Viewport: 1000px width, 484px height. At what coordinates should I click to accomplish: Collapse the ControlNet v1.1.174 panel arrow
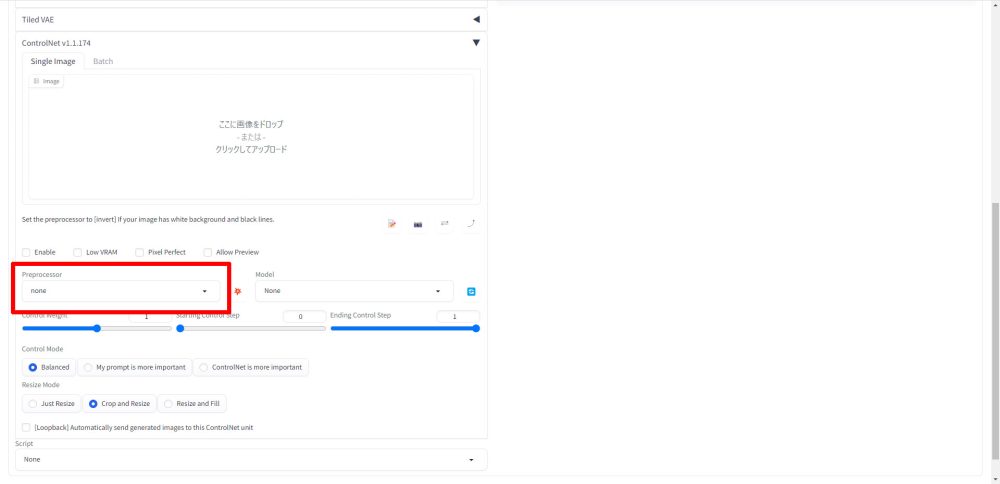coord(476,43)
